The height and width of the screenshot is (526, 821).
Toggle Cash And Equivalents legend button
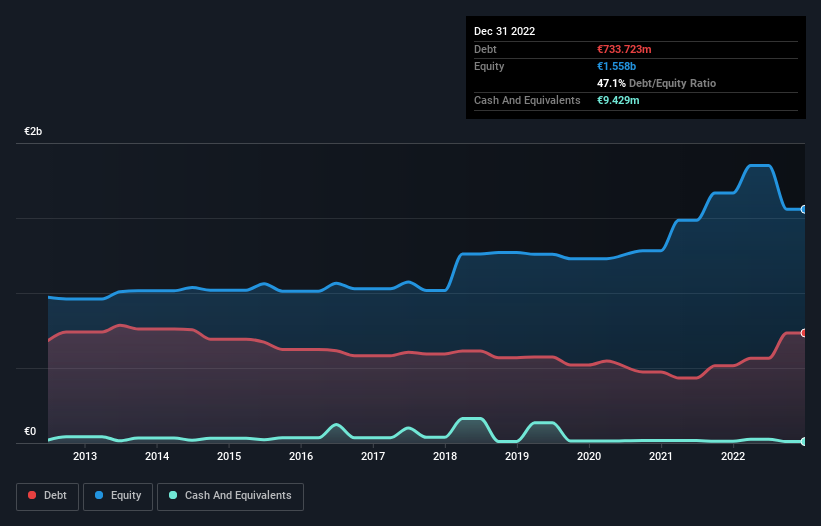tap(230, 496)
